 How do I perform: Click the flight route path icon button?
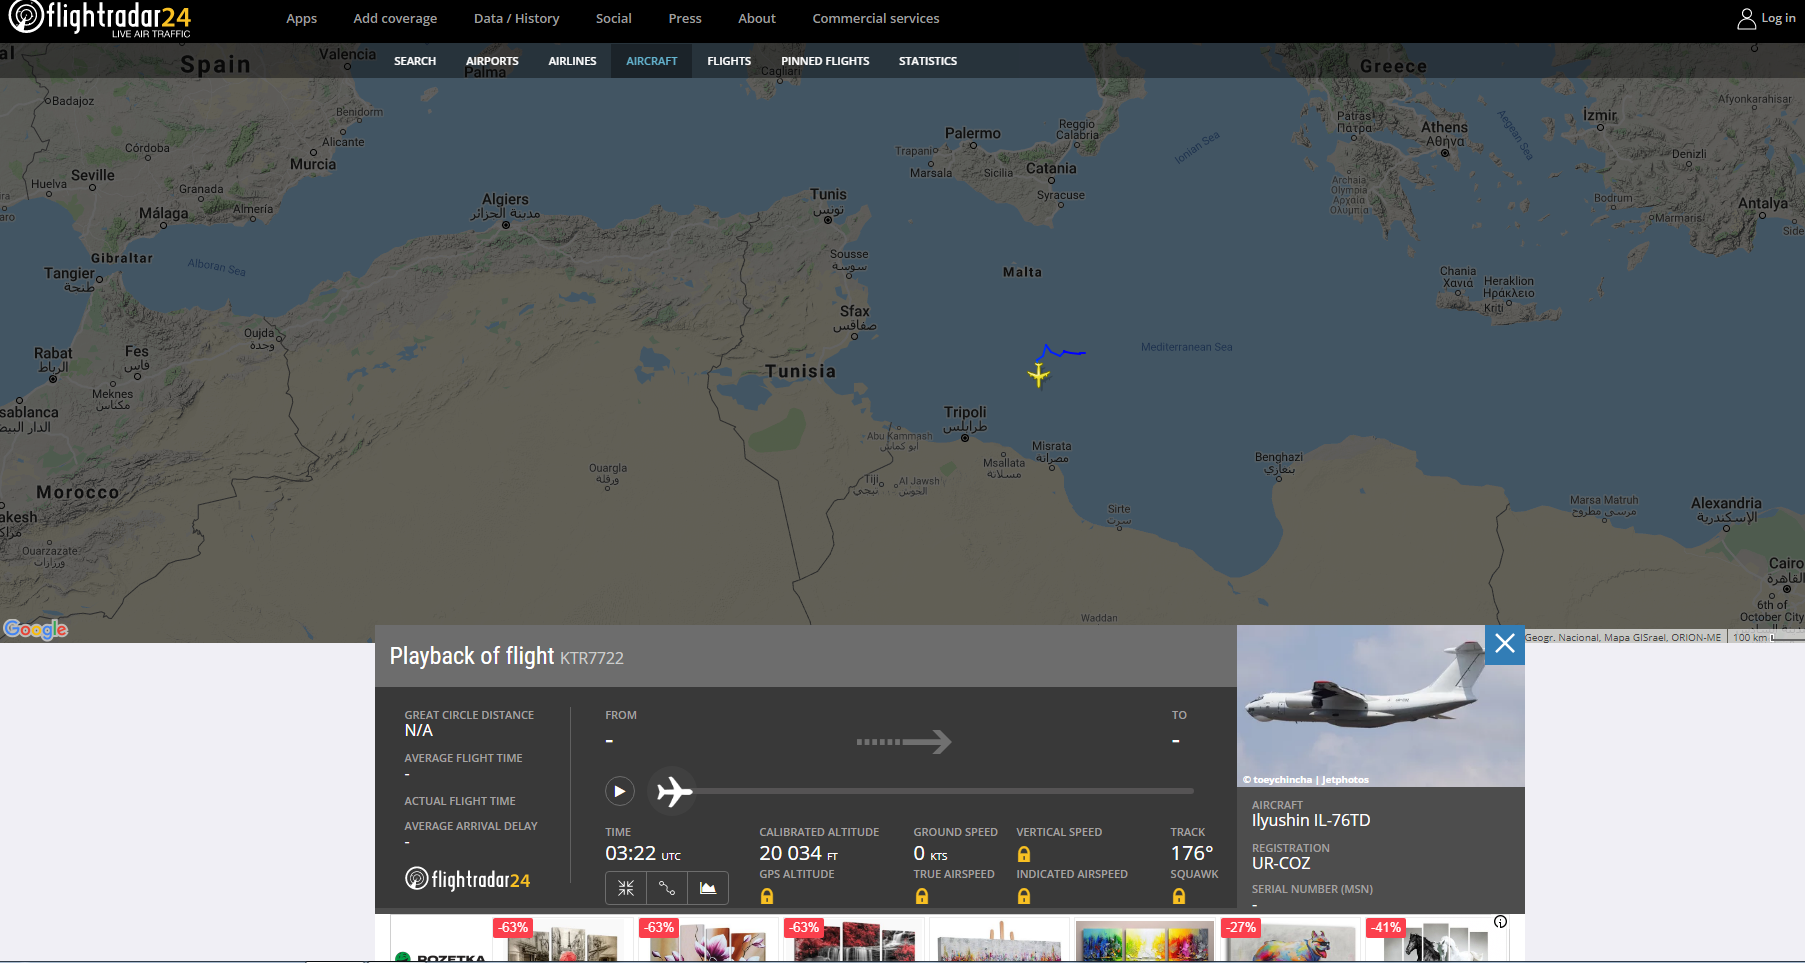tap(667, 888)
